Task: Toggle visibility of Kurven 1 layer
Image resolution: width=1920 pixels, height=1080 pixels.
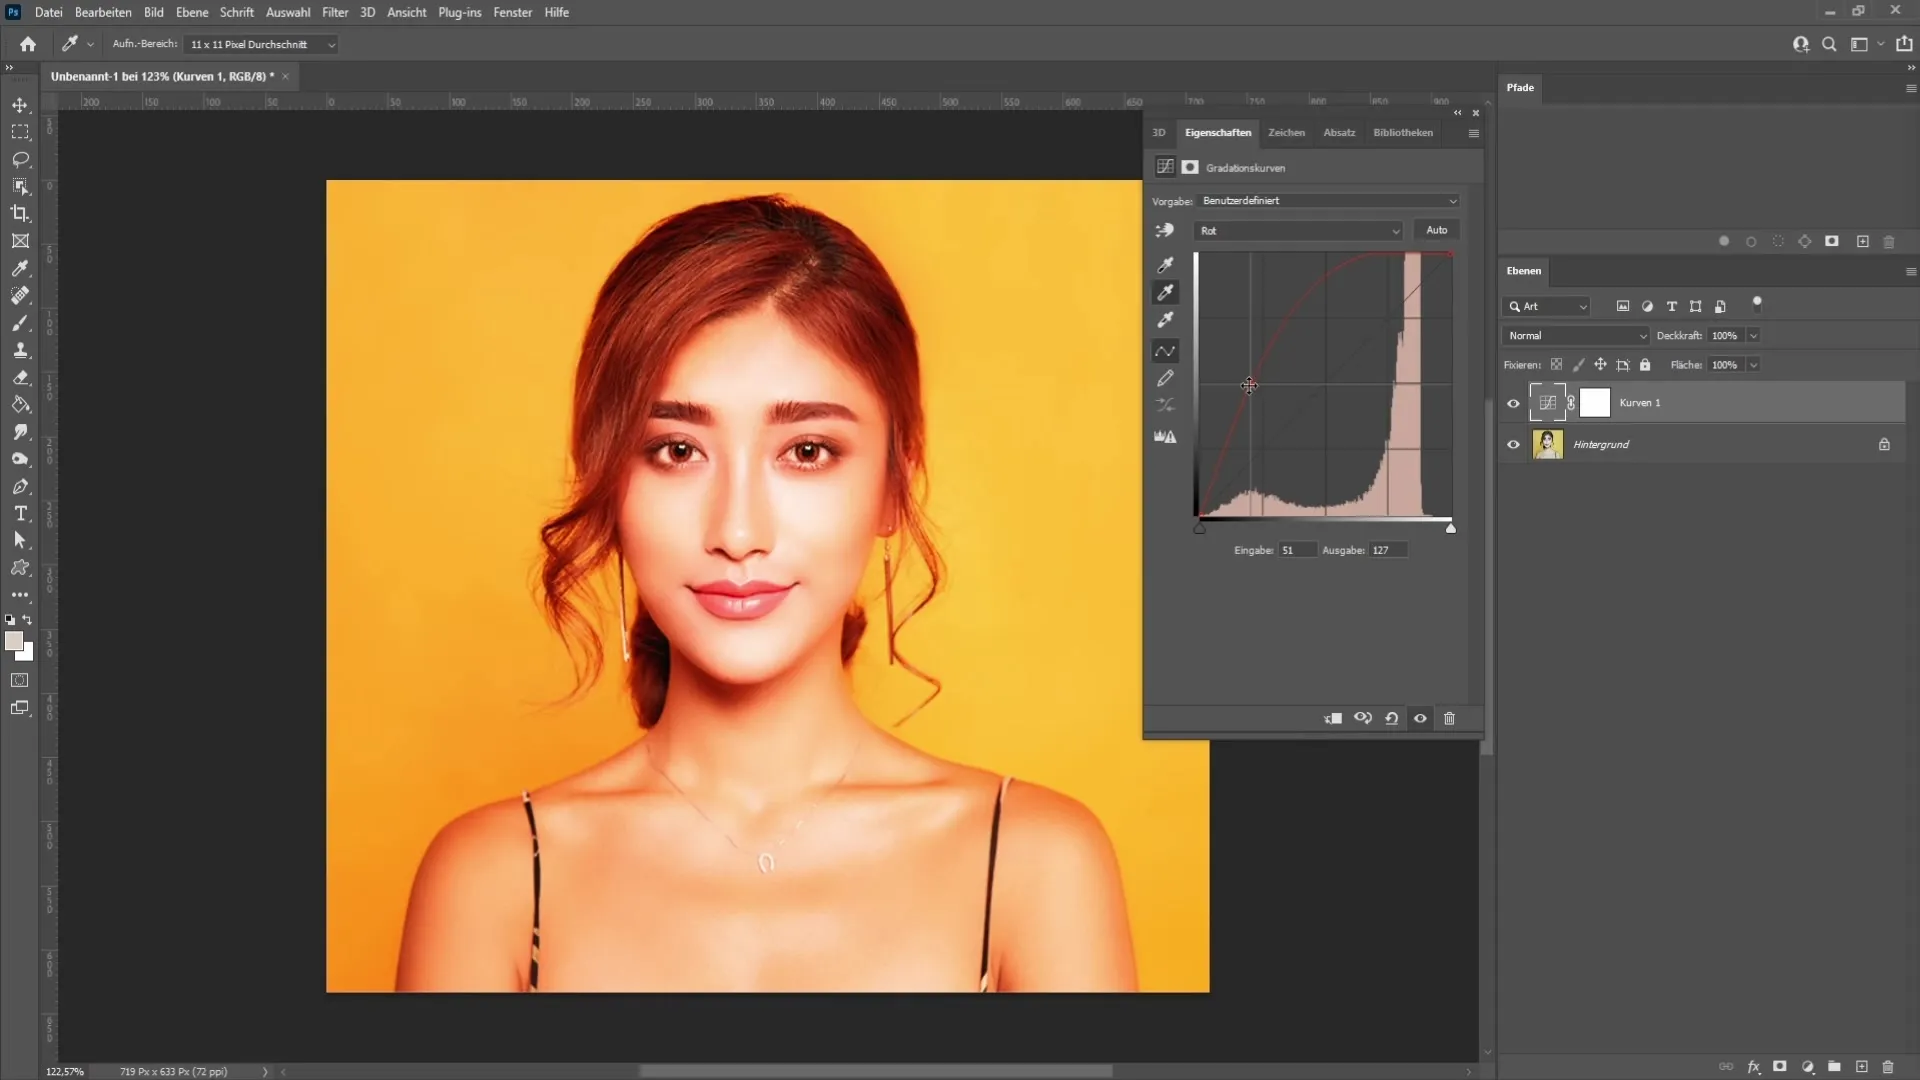Action: click(x=1513, y=402)
